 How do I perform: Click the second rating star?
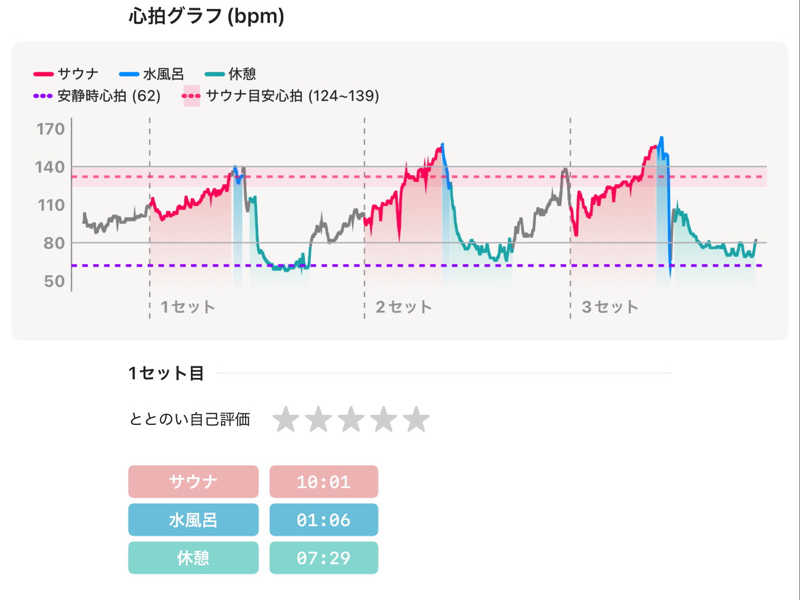(319, 420)
